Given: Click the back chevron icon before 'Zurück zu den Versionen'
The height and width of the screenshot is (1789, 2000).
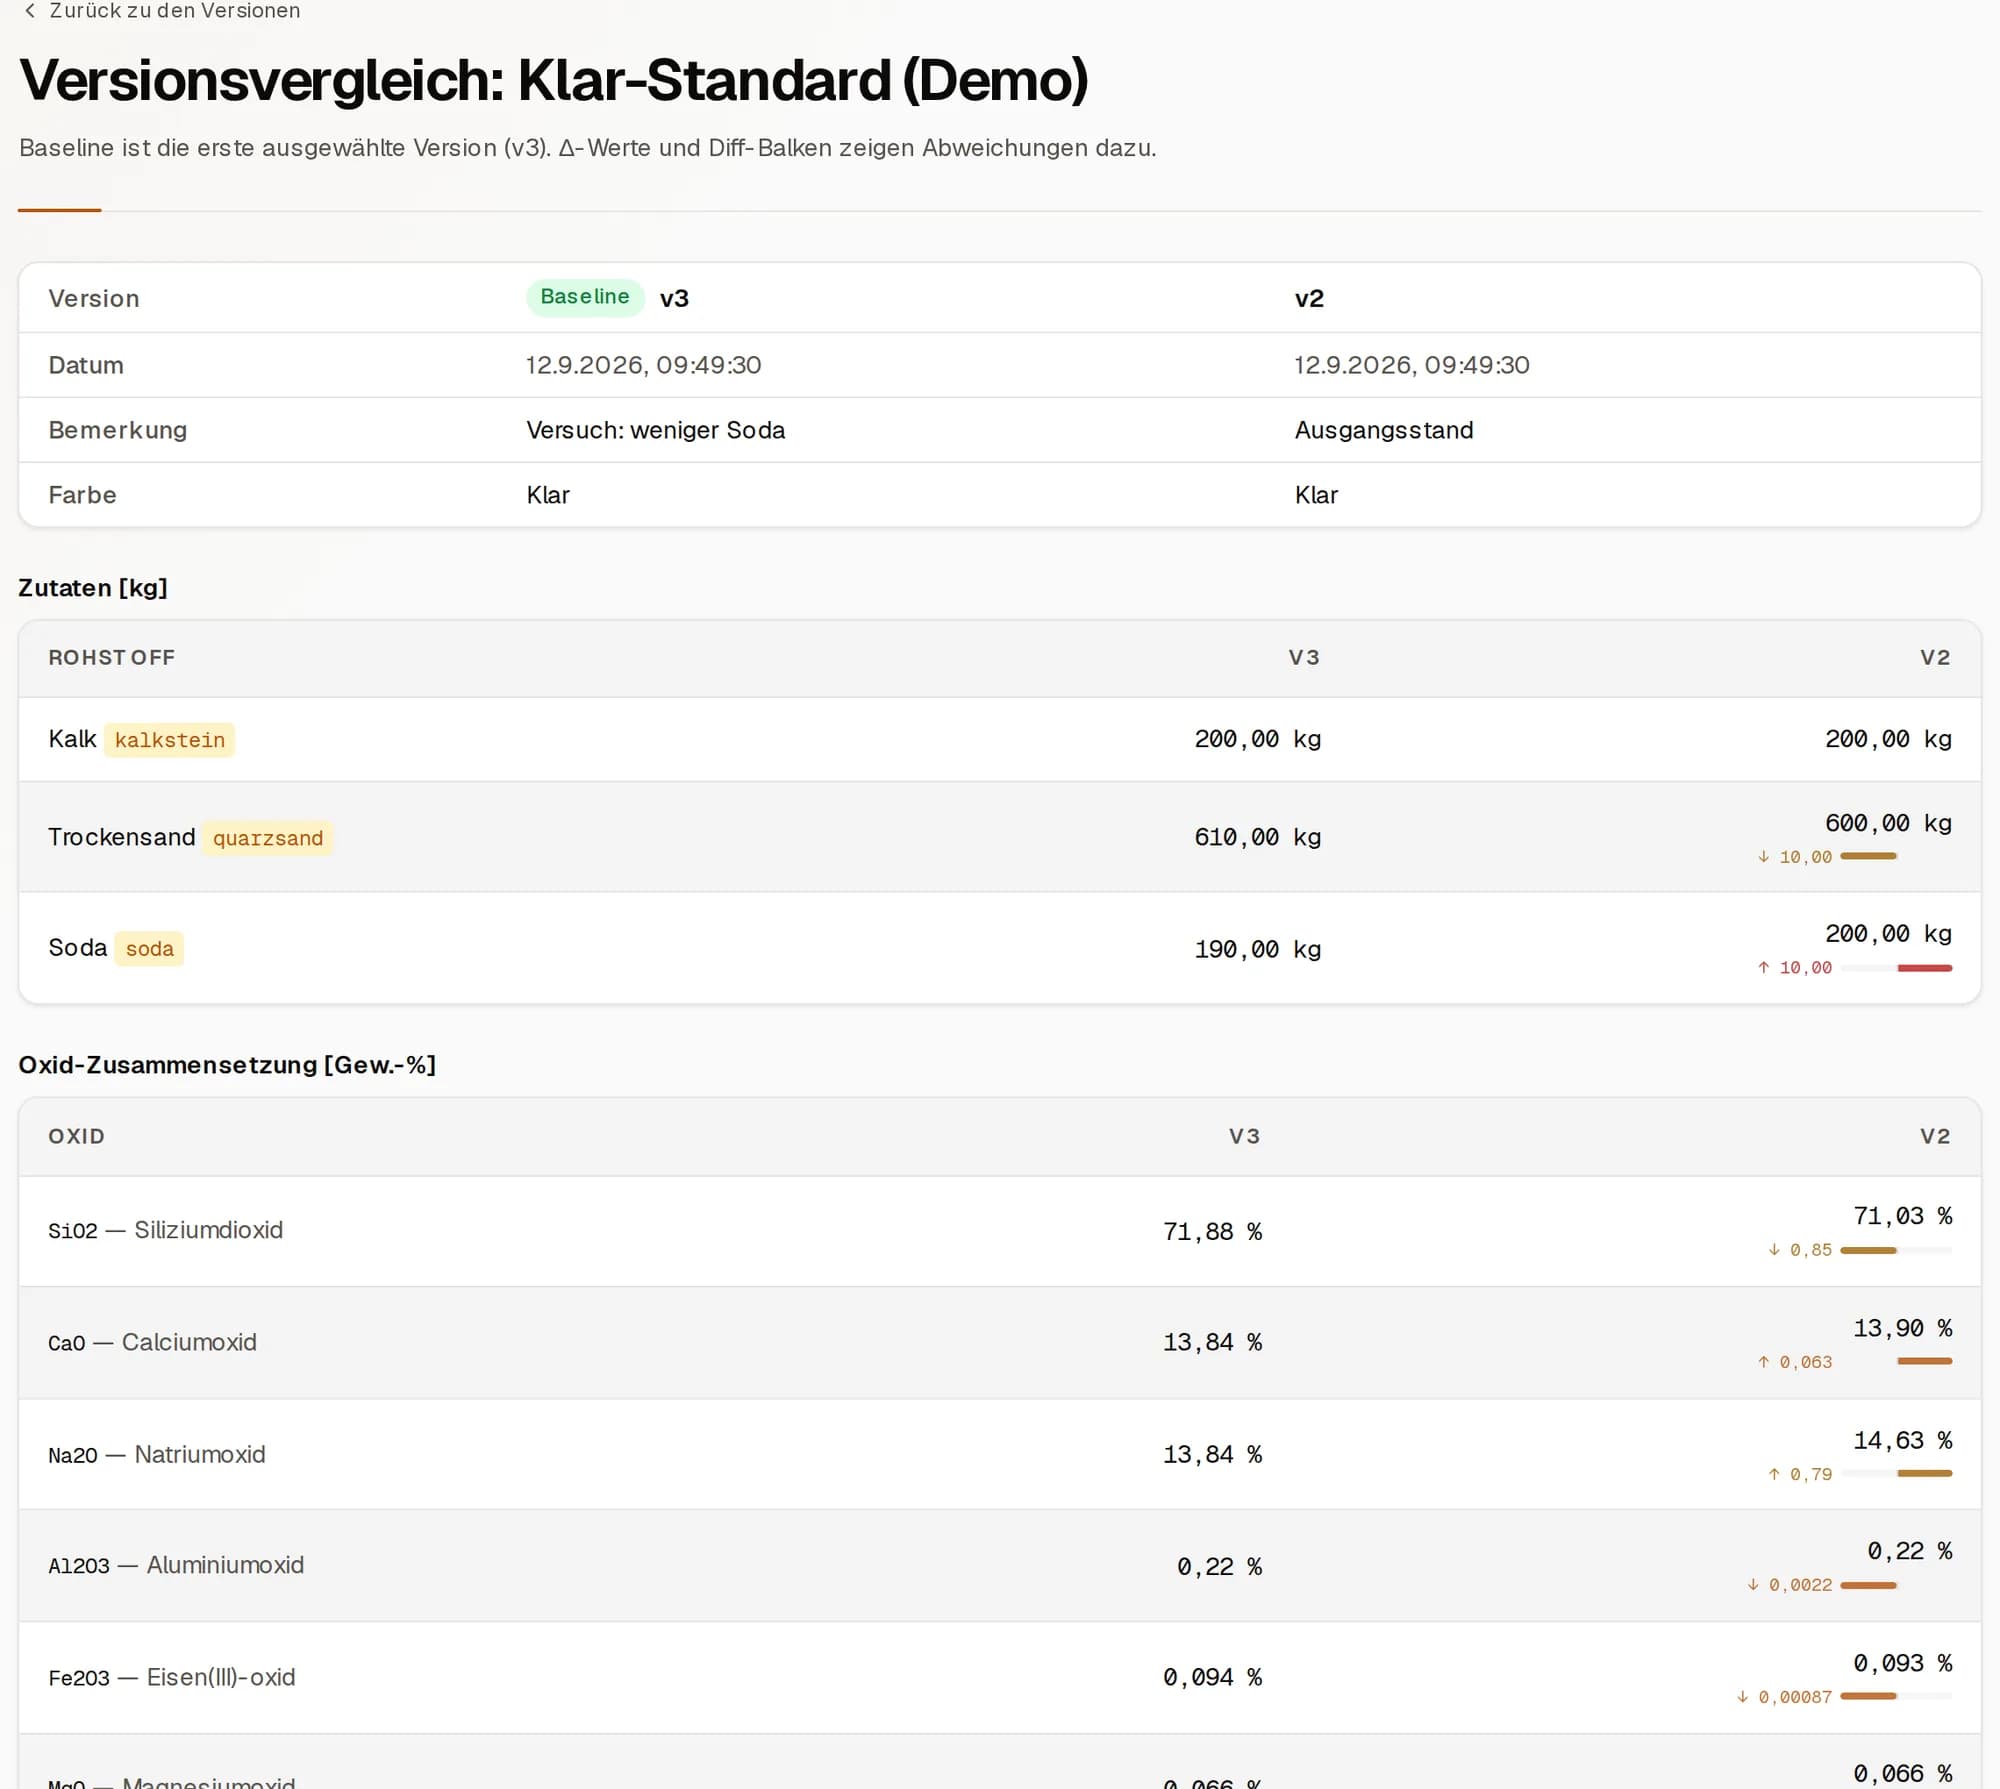Looking at the screenshot, I should [x=30, y=11].
